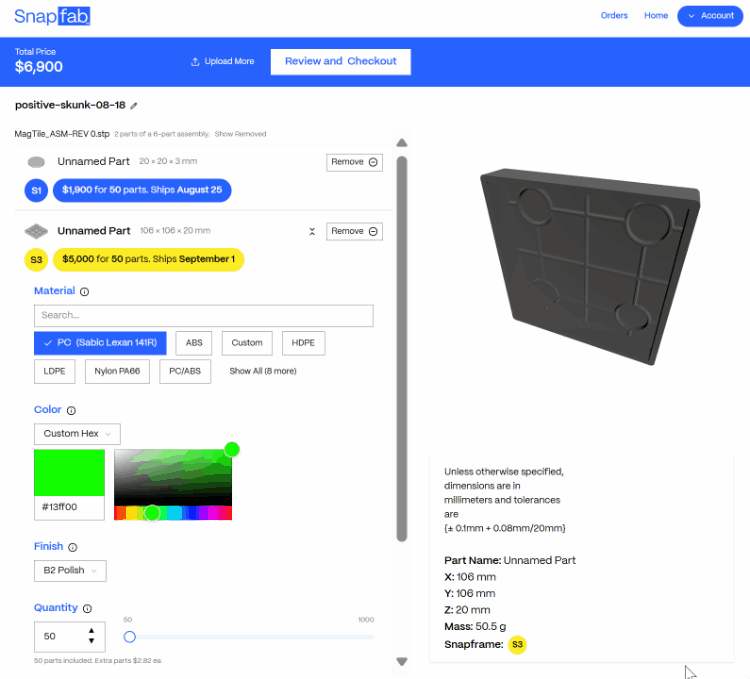Click the oval thumbnail of the 20 × 20 × 3 mm part

(x=36, y=162)
